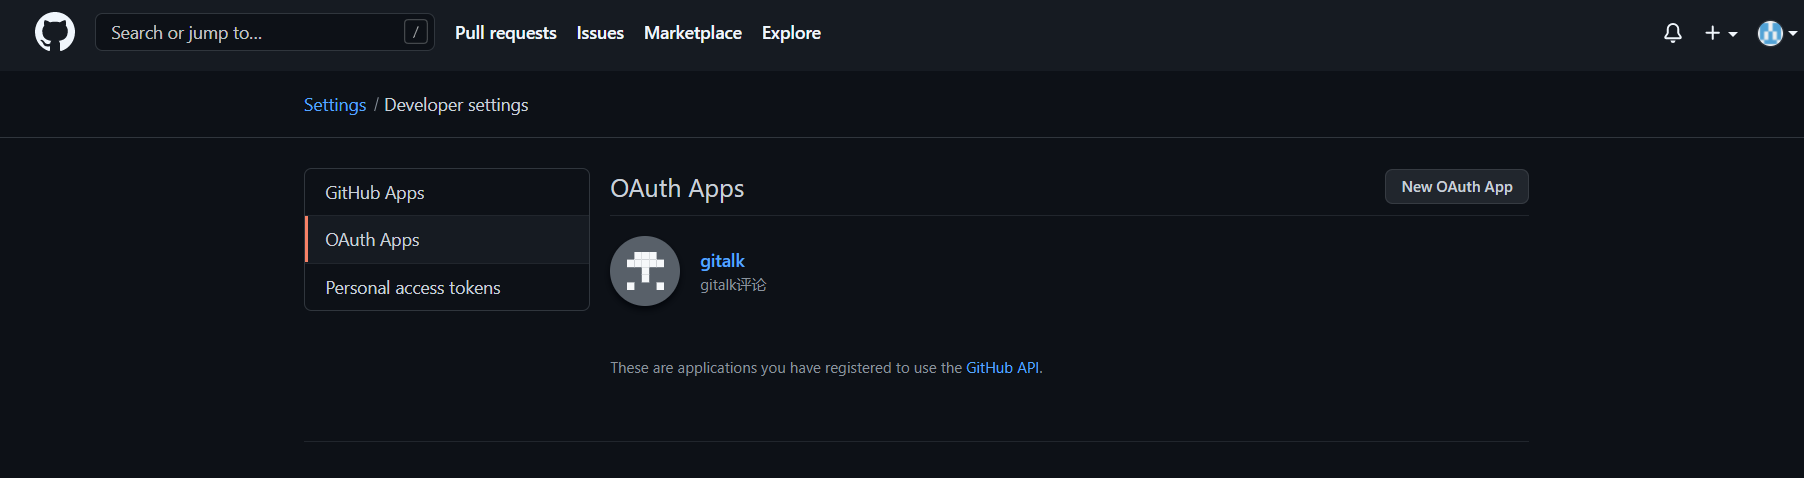
Task: Open the Marketplace page
Action: 692,33
